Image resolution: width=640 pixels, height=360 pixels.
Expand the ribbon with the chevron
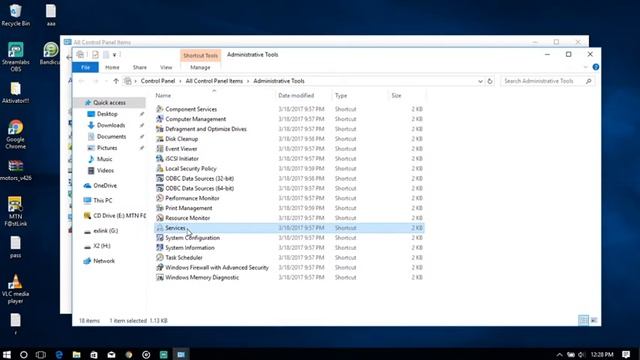(586, 67)
